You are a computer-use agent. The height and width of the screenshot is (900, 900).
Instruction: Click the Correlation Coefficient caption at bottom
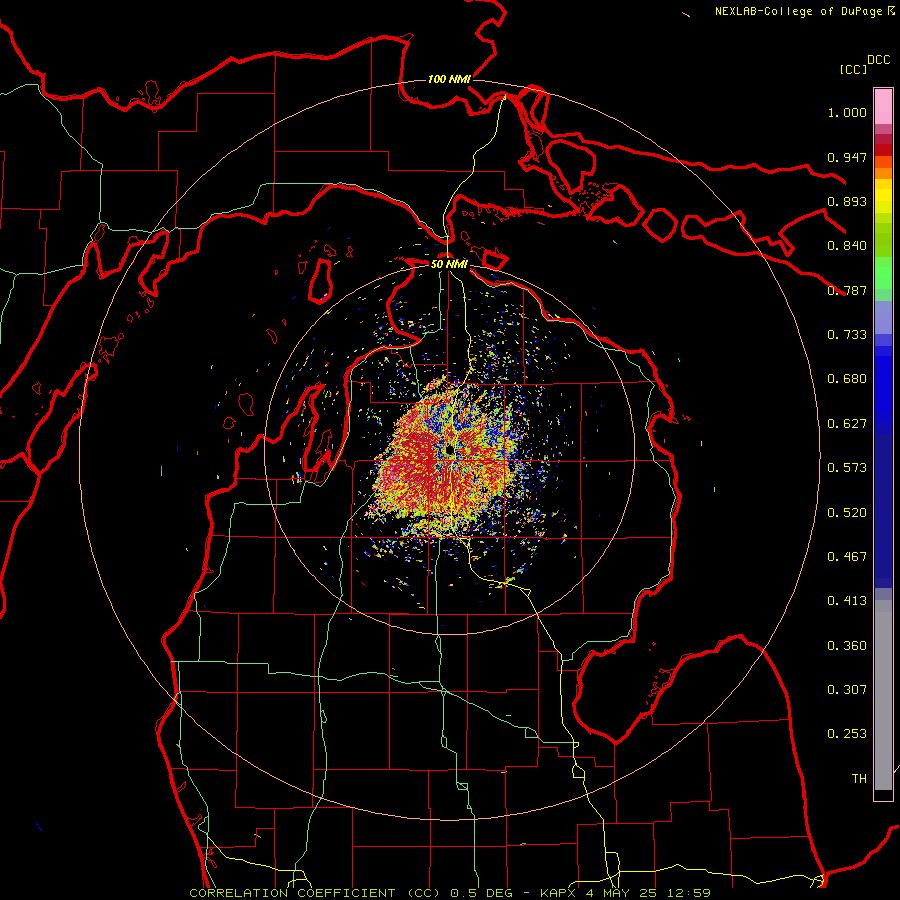[450, 893]
